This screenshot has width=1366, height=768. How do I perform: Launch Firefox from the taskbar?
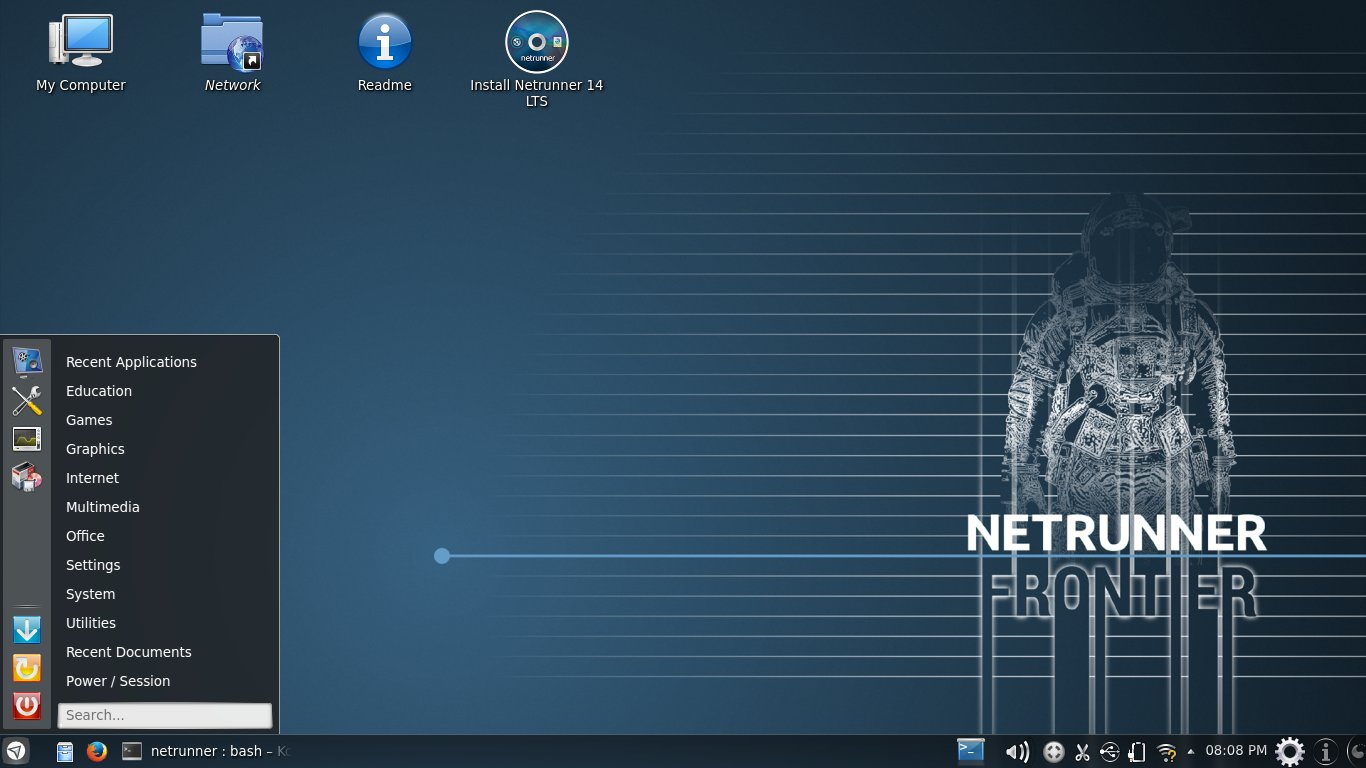[x=97, y=751]
